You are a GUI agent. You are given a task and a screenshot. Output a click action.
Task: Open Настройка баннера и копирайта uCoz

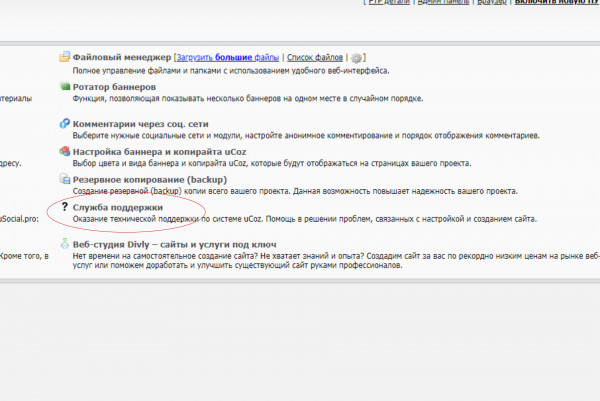[159, 152]
